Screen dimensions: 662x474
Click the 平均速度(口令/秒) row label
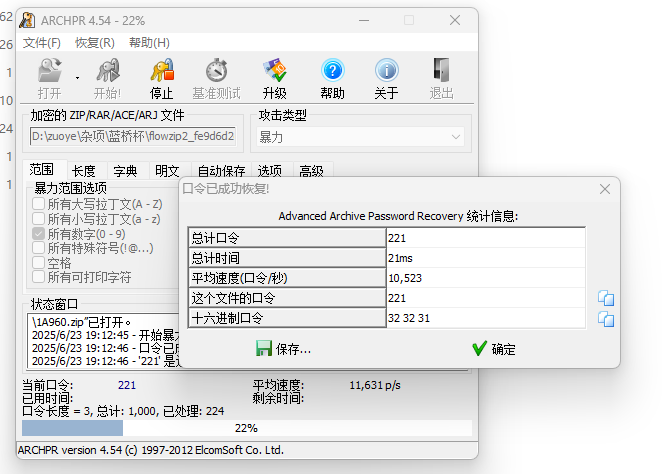pos(287,278)
